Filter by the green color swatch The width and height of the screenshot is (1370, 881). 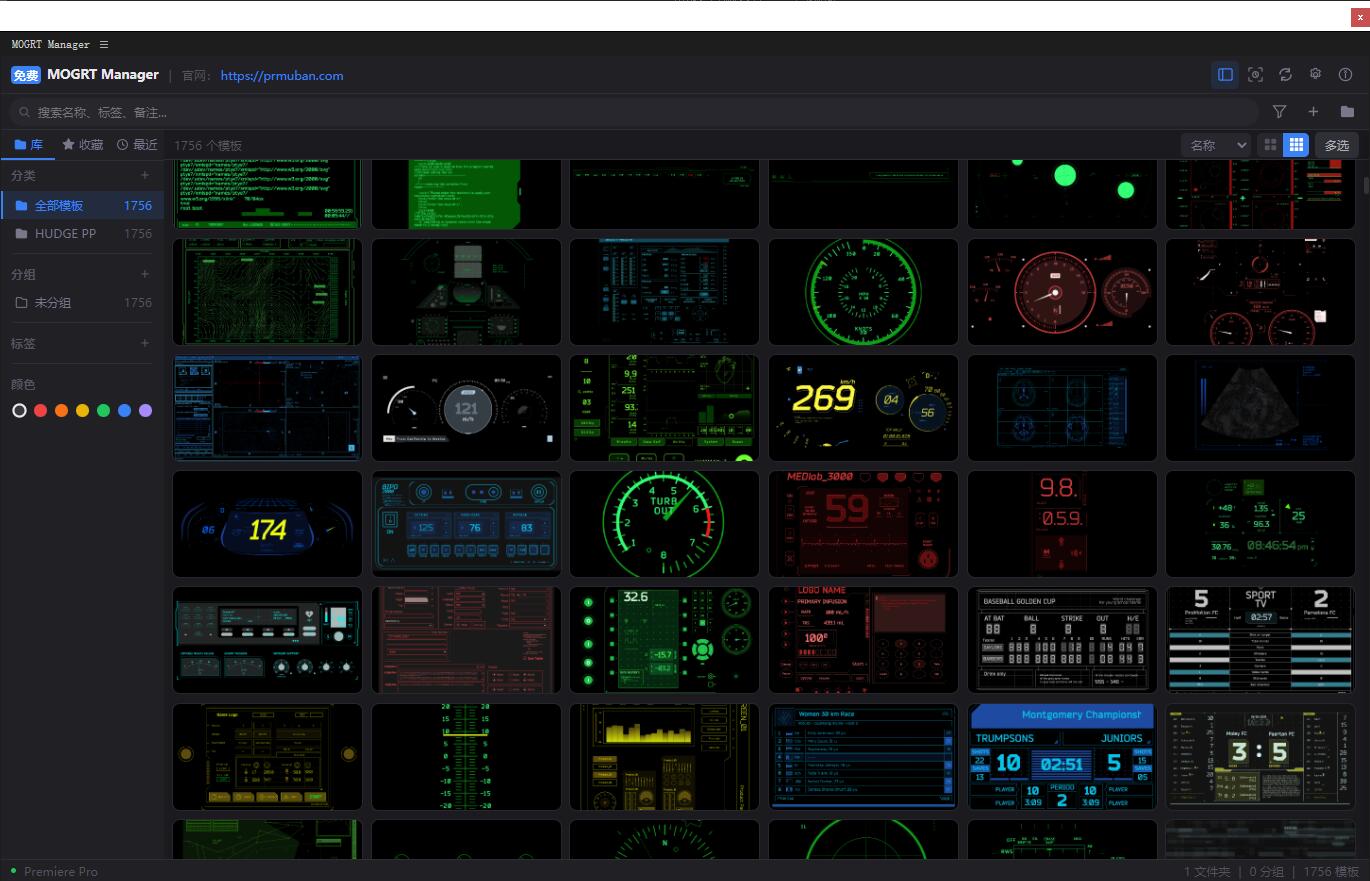tap(103, 410)
